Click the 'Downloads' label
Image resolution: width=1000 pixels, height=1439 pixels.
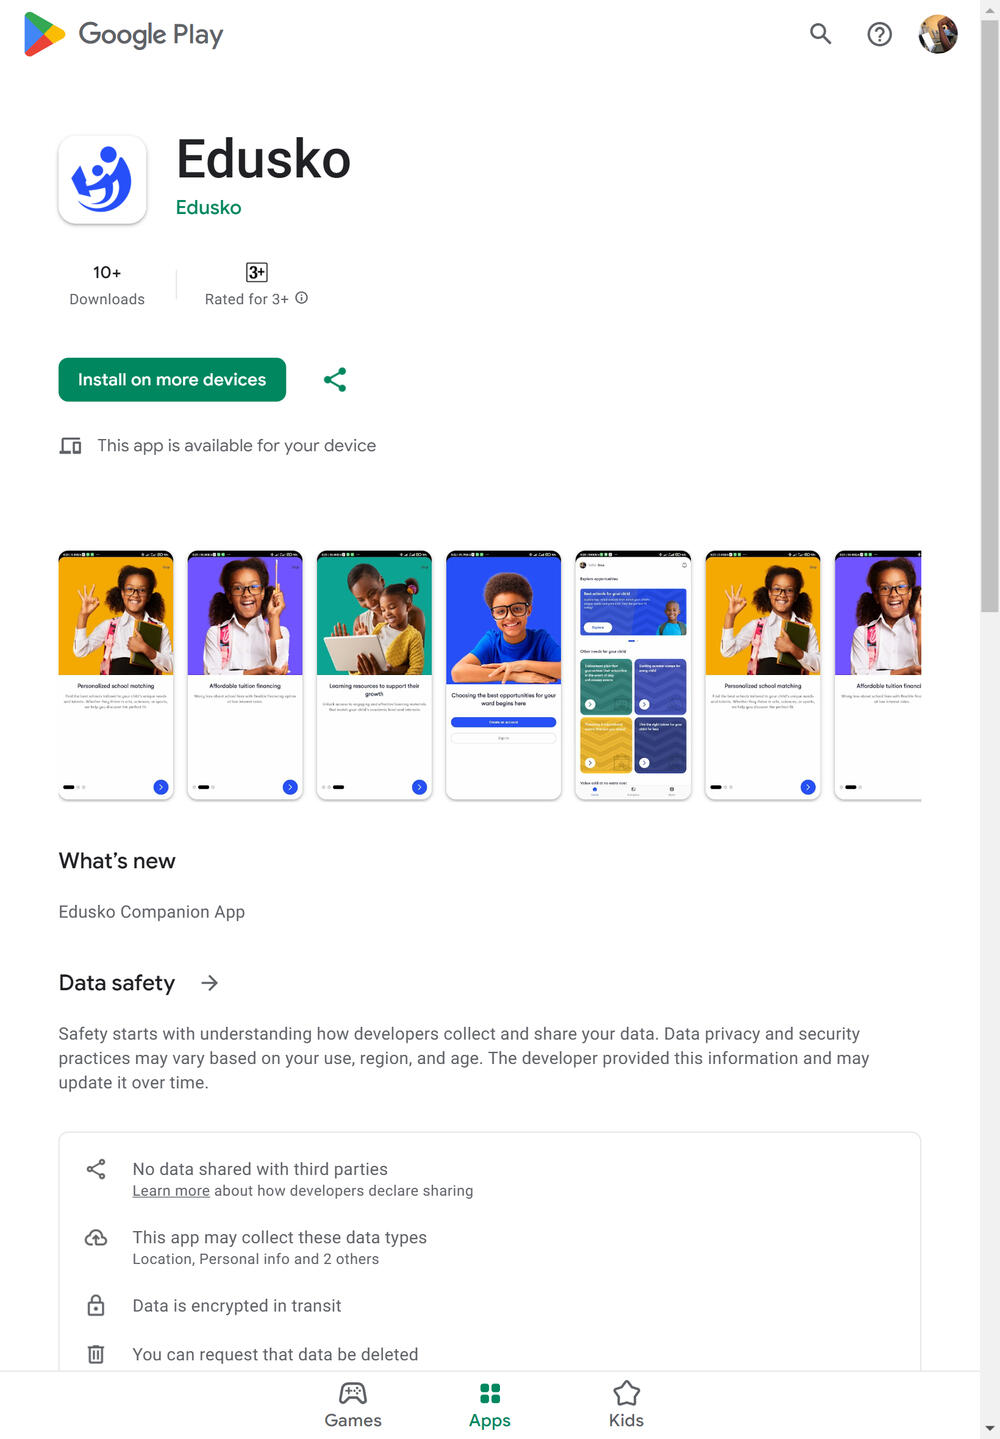point(107,299)
